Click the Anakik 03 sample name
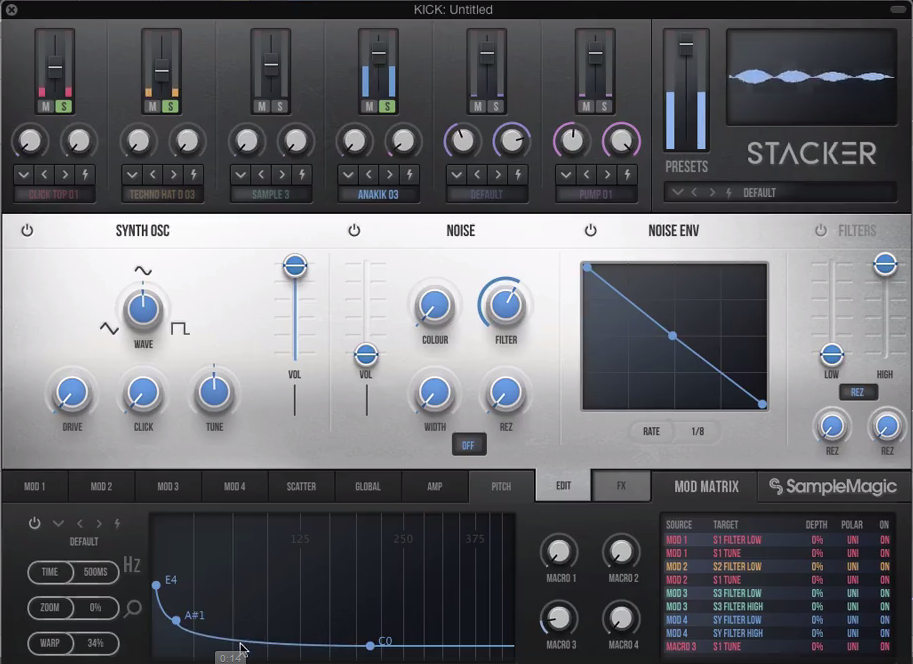This screenshot has width=913, height=664. [378, 195]
